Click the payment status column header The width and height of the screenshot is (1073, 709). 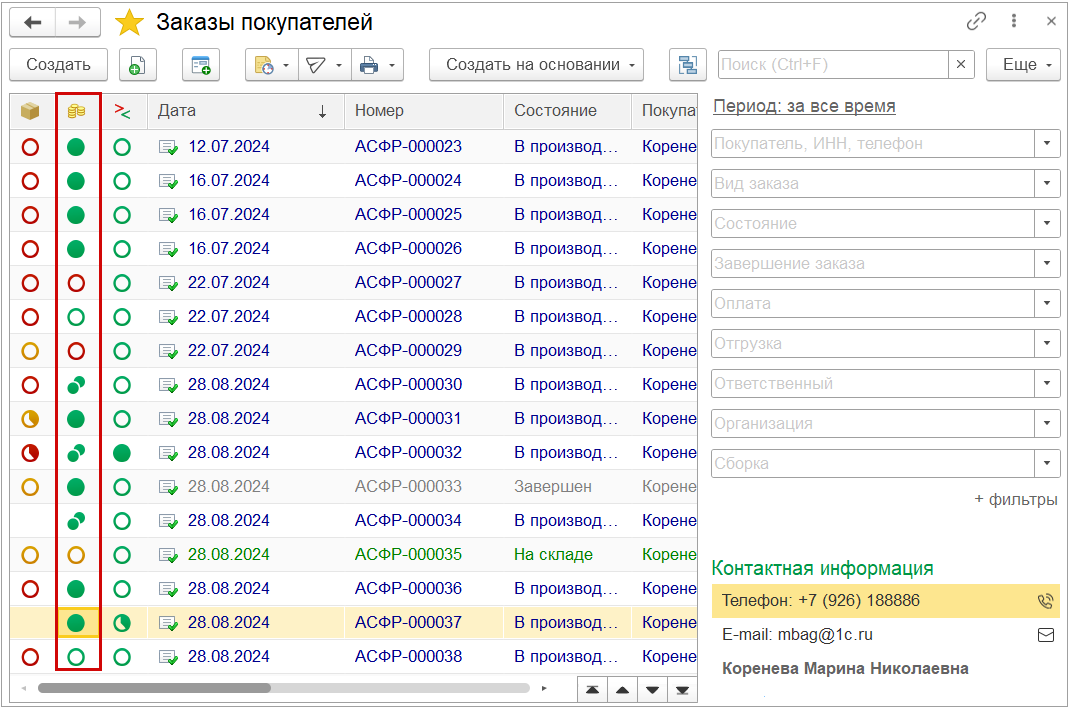(x=77, y=111)
